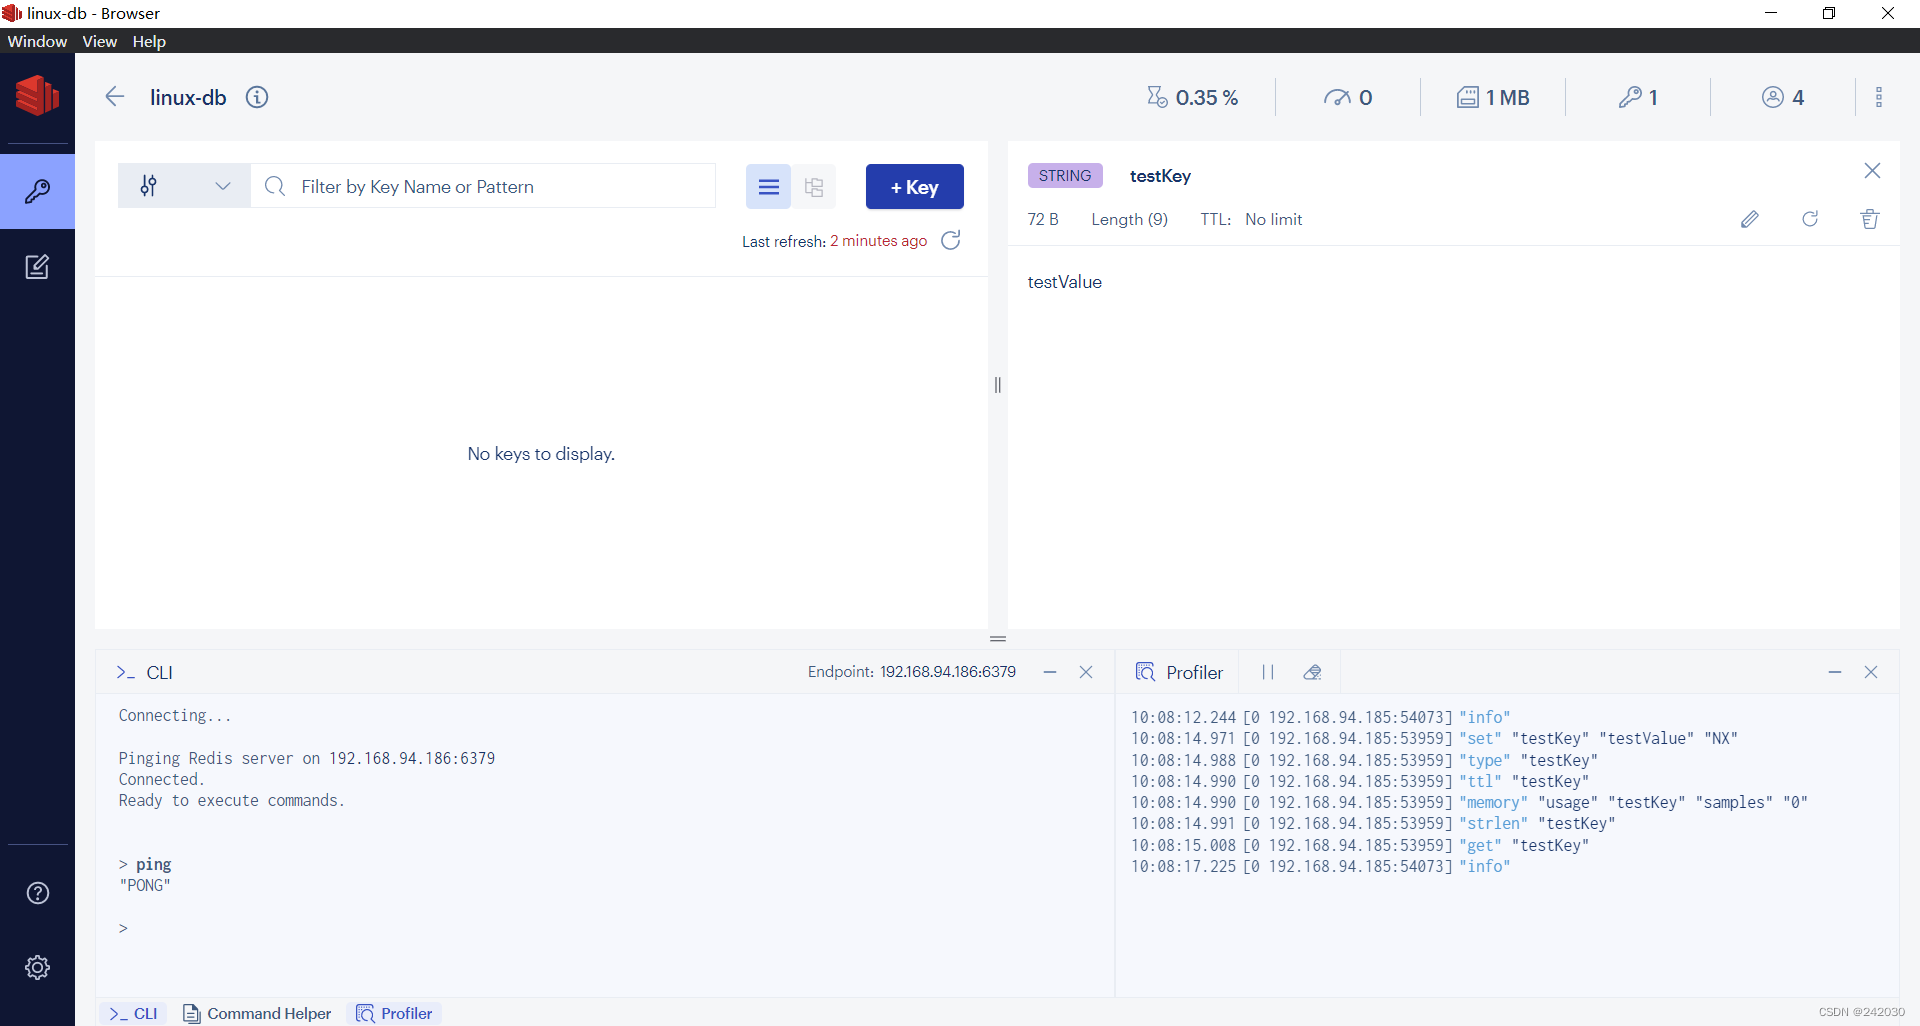Viewport: 1920px width, 1026px height.
Task: Click the Filter by Key Name field
Action: click(483, 186)
